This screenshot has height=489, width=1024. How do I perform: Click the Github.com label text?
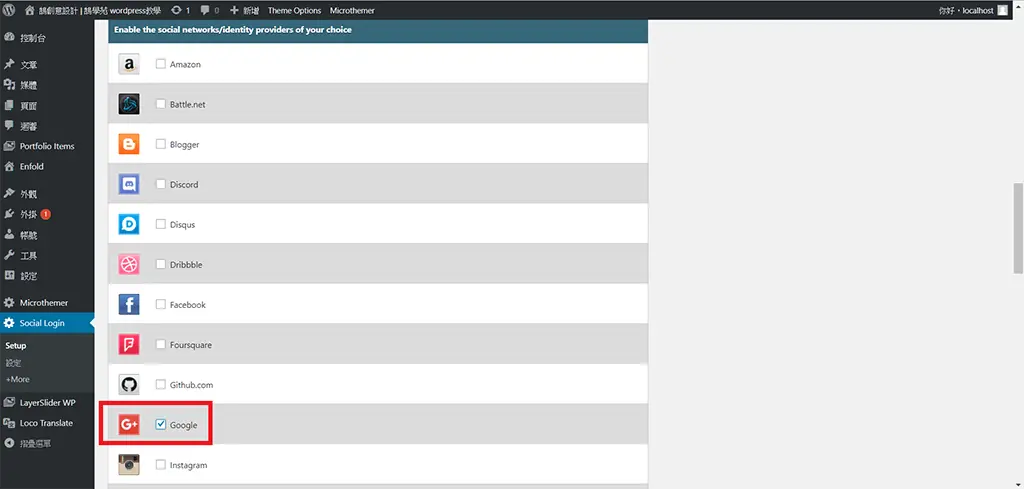point(191,385)
